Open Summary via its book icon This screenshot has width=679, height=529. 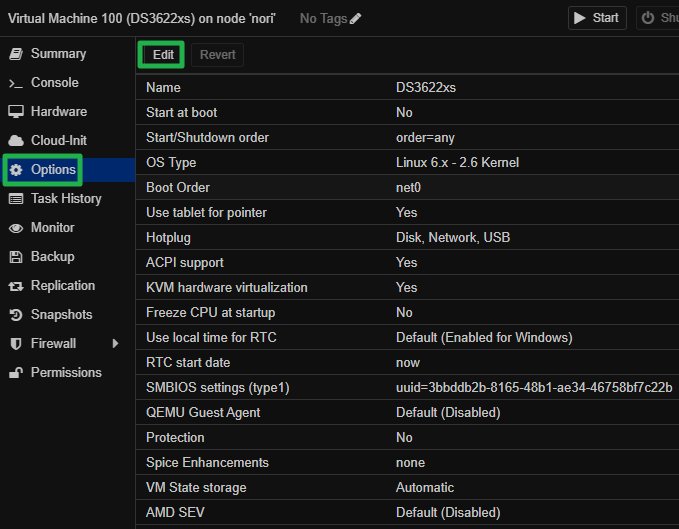coord(15,54)
